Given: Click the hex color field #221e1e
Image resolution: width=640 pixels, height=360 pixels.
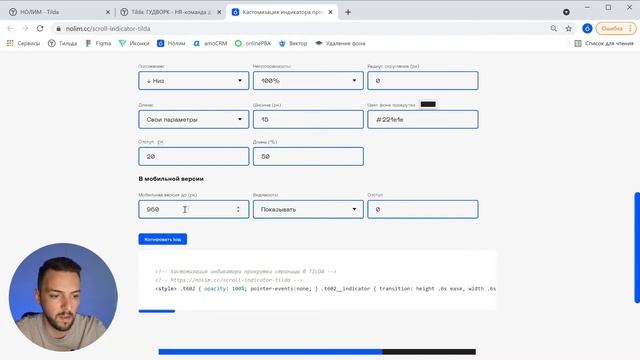Looking at the screenshot, I should pyautogui.click(x=423, y=120).
